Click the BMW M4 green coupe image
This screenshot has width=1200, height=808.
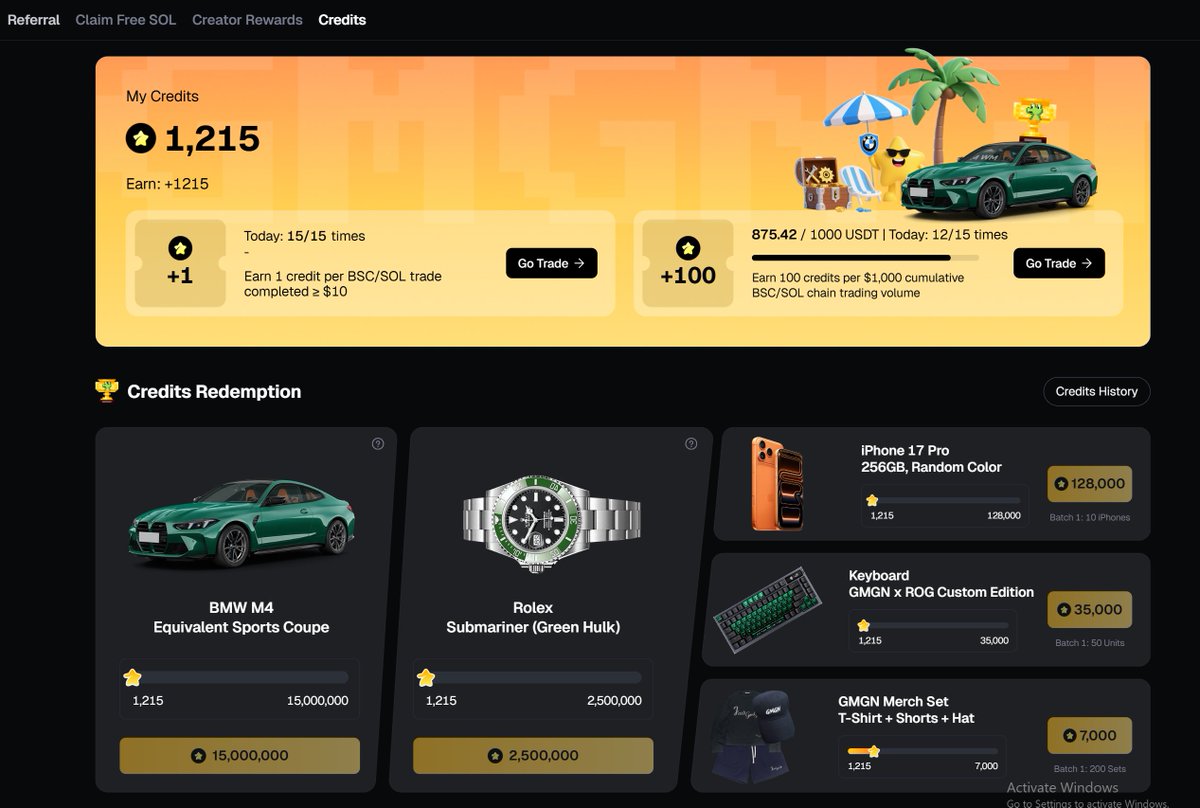[241, 521]
